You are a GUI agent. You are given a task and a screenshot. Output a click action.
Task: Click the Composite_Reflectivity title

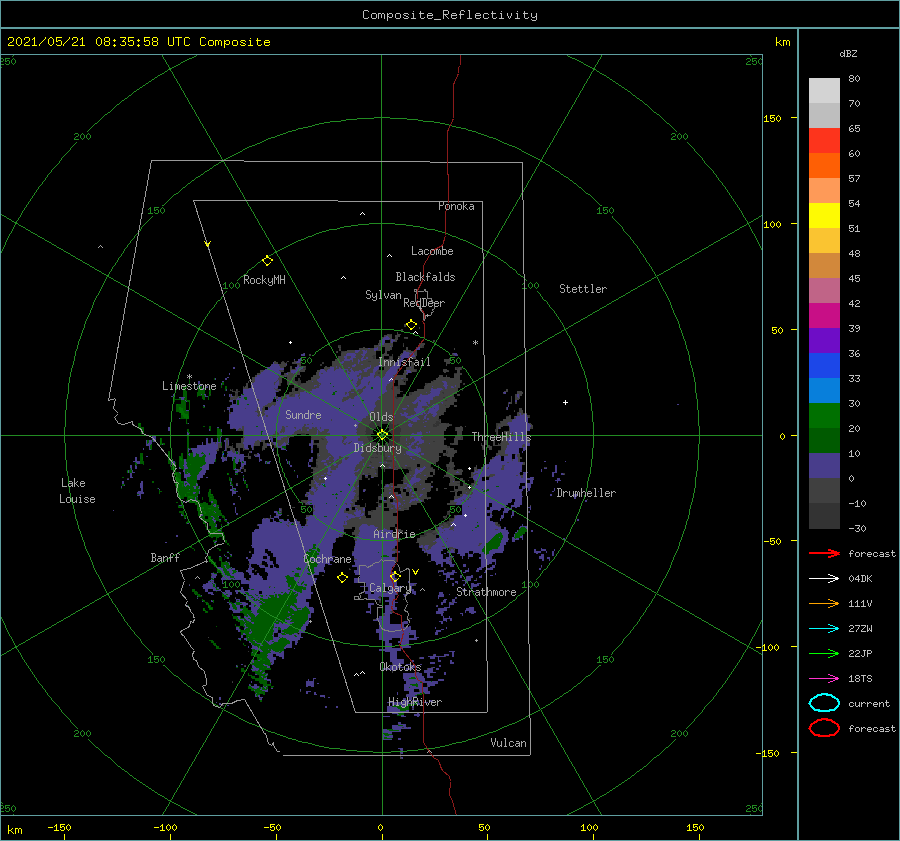click(x=450, y=15)
